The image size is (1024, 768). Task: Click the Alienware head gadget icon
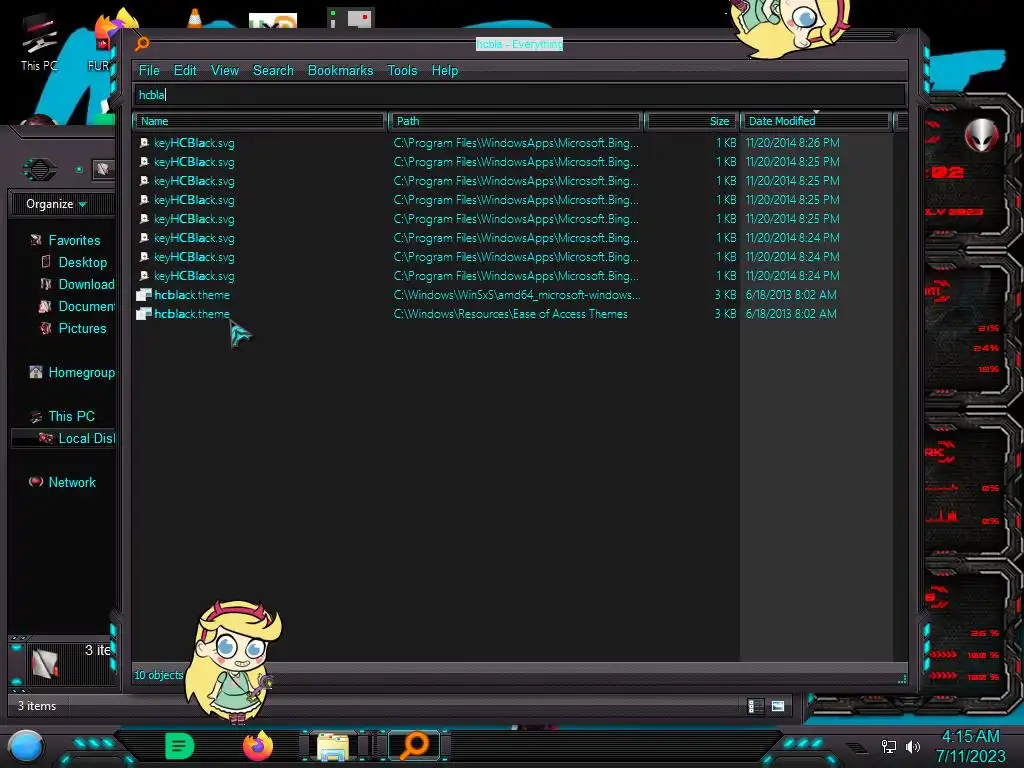tap(982, 135)
